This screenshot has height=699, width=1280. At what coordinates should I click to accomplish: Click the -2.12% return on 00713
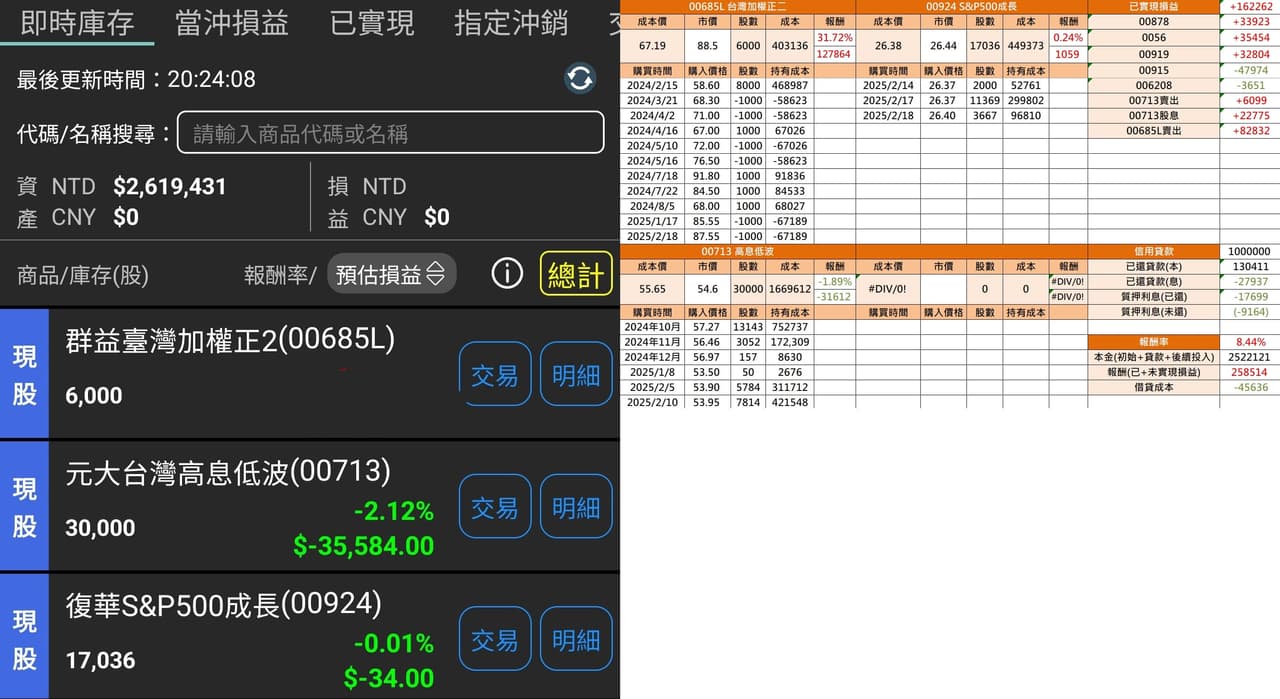point(394,512)
